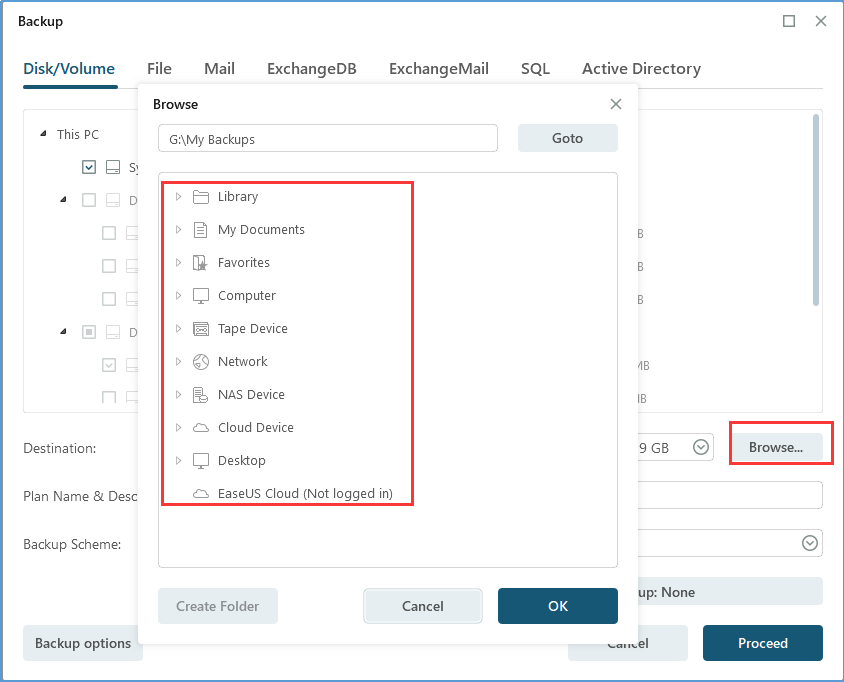Expand the Favorites node
844x682 pixels.
pyautogui.click(x=178, y=263)
